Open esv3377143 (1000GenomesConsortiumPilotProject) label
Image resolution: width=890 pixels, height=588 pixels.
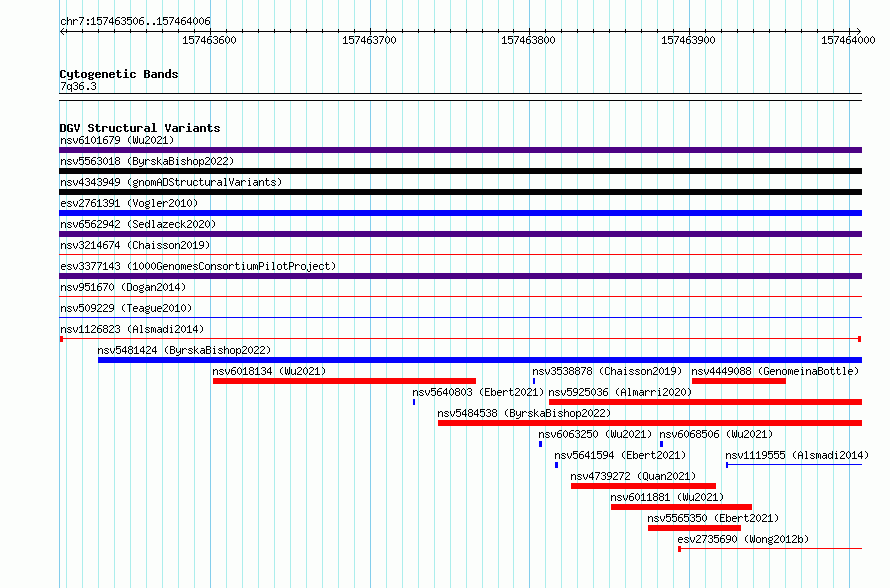(198, 266)
